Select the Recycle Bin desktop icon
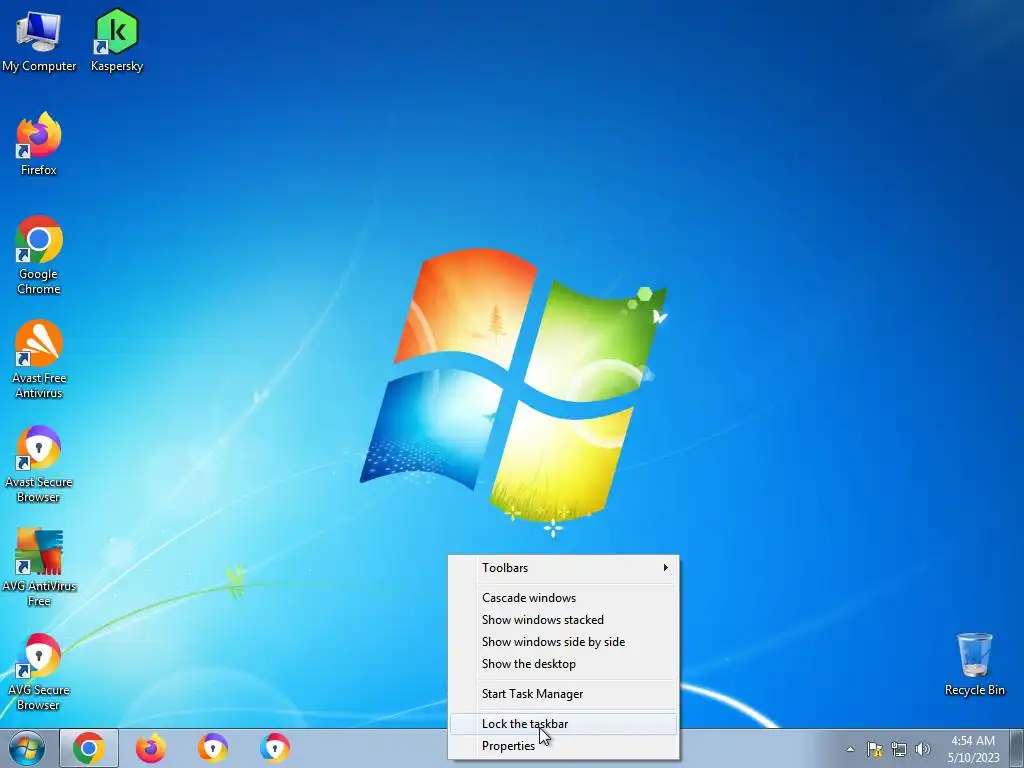This screenshot has height=768, width=1024. [974, 664]
